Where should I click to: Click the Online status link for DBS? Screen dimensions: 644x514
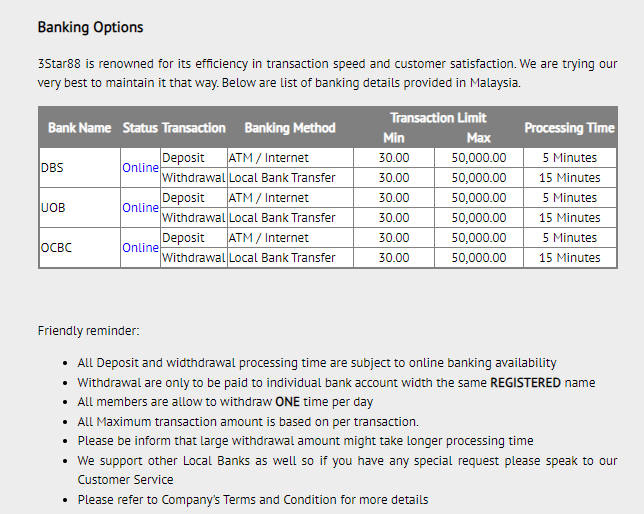click(x=140, y=168)
